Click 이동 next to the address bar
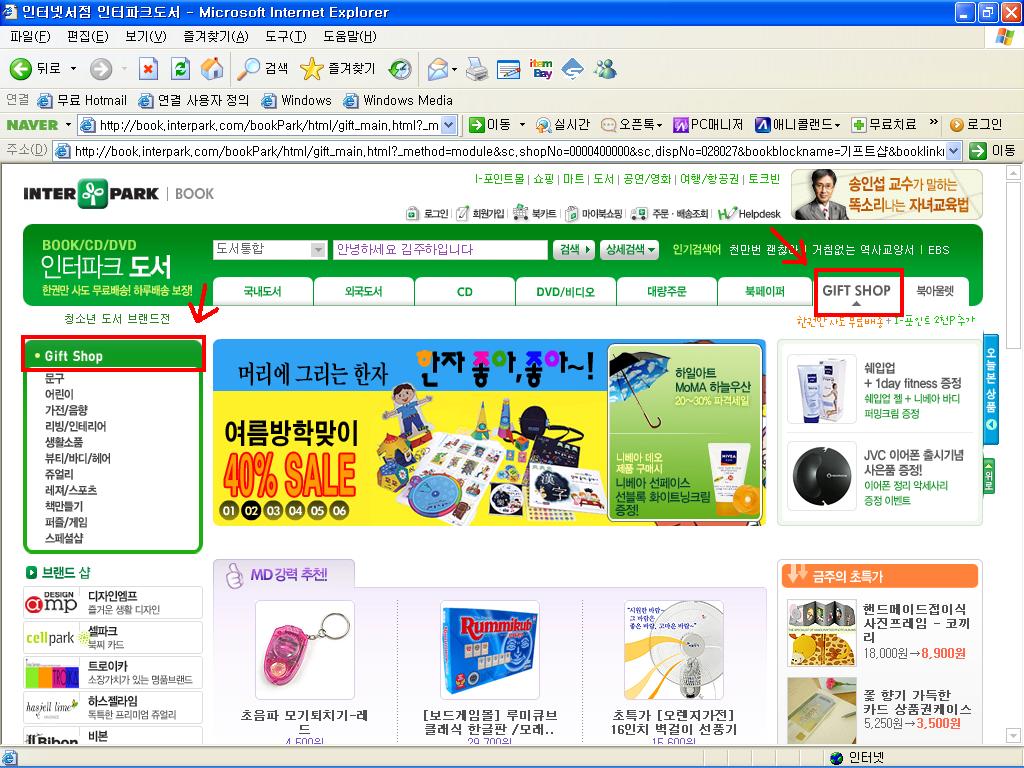 (993, 151)
